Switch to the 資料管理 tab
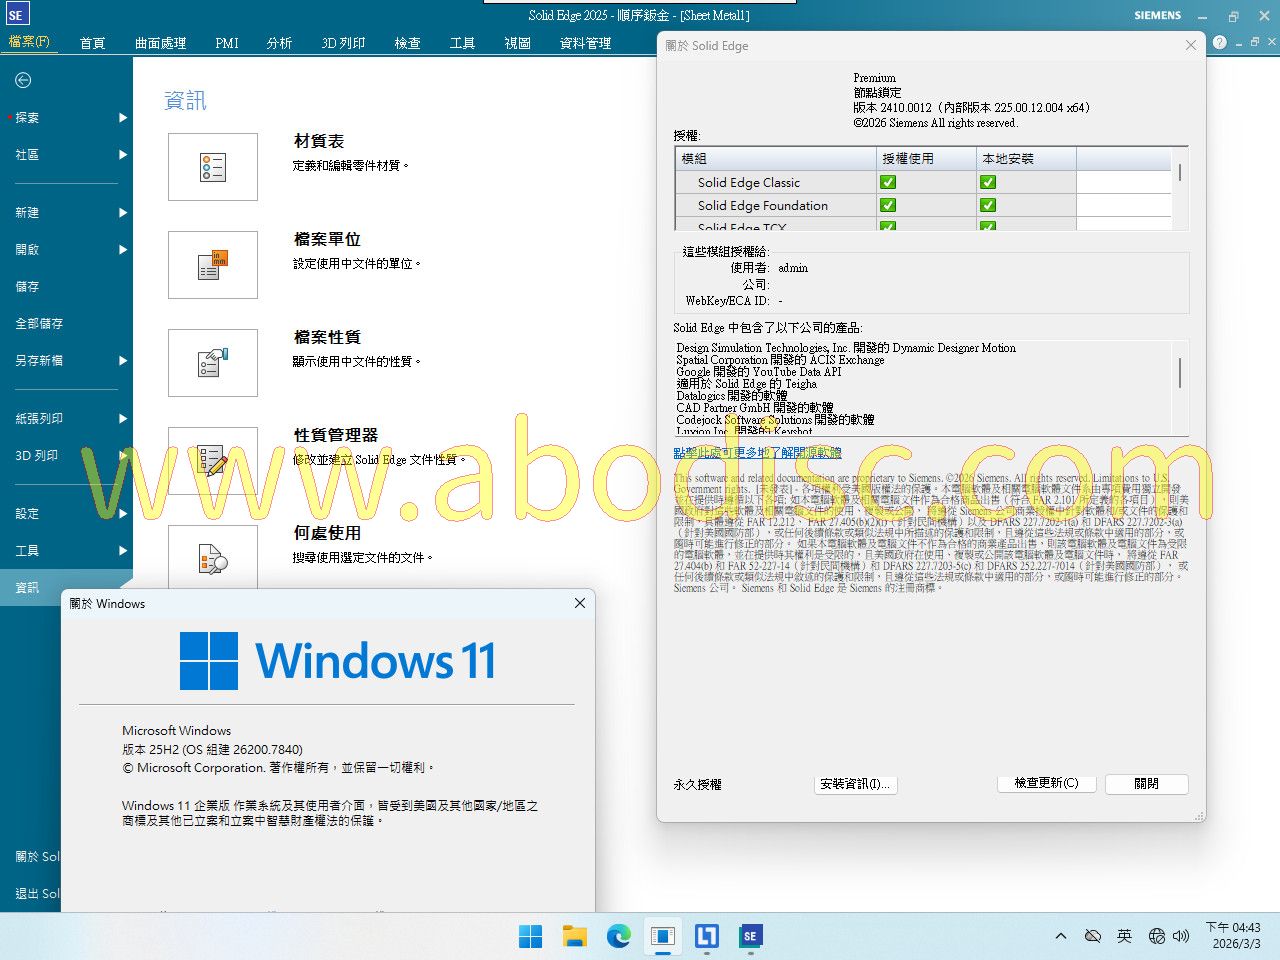1280x960 pixels. click(x=585, y=43)
